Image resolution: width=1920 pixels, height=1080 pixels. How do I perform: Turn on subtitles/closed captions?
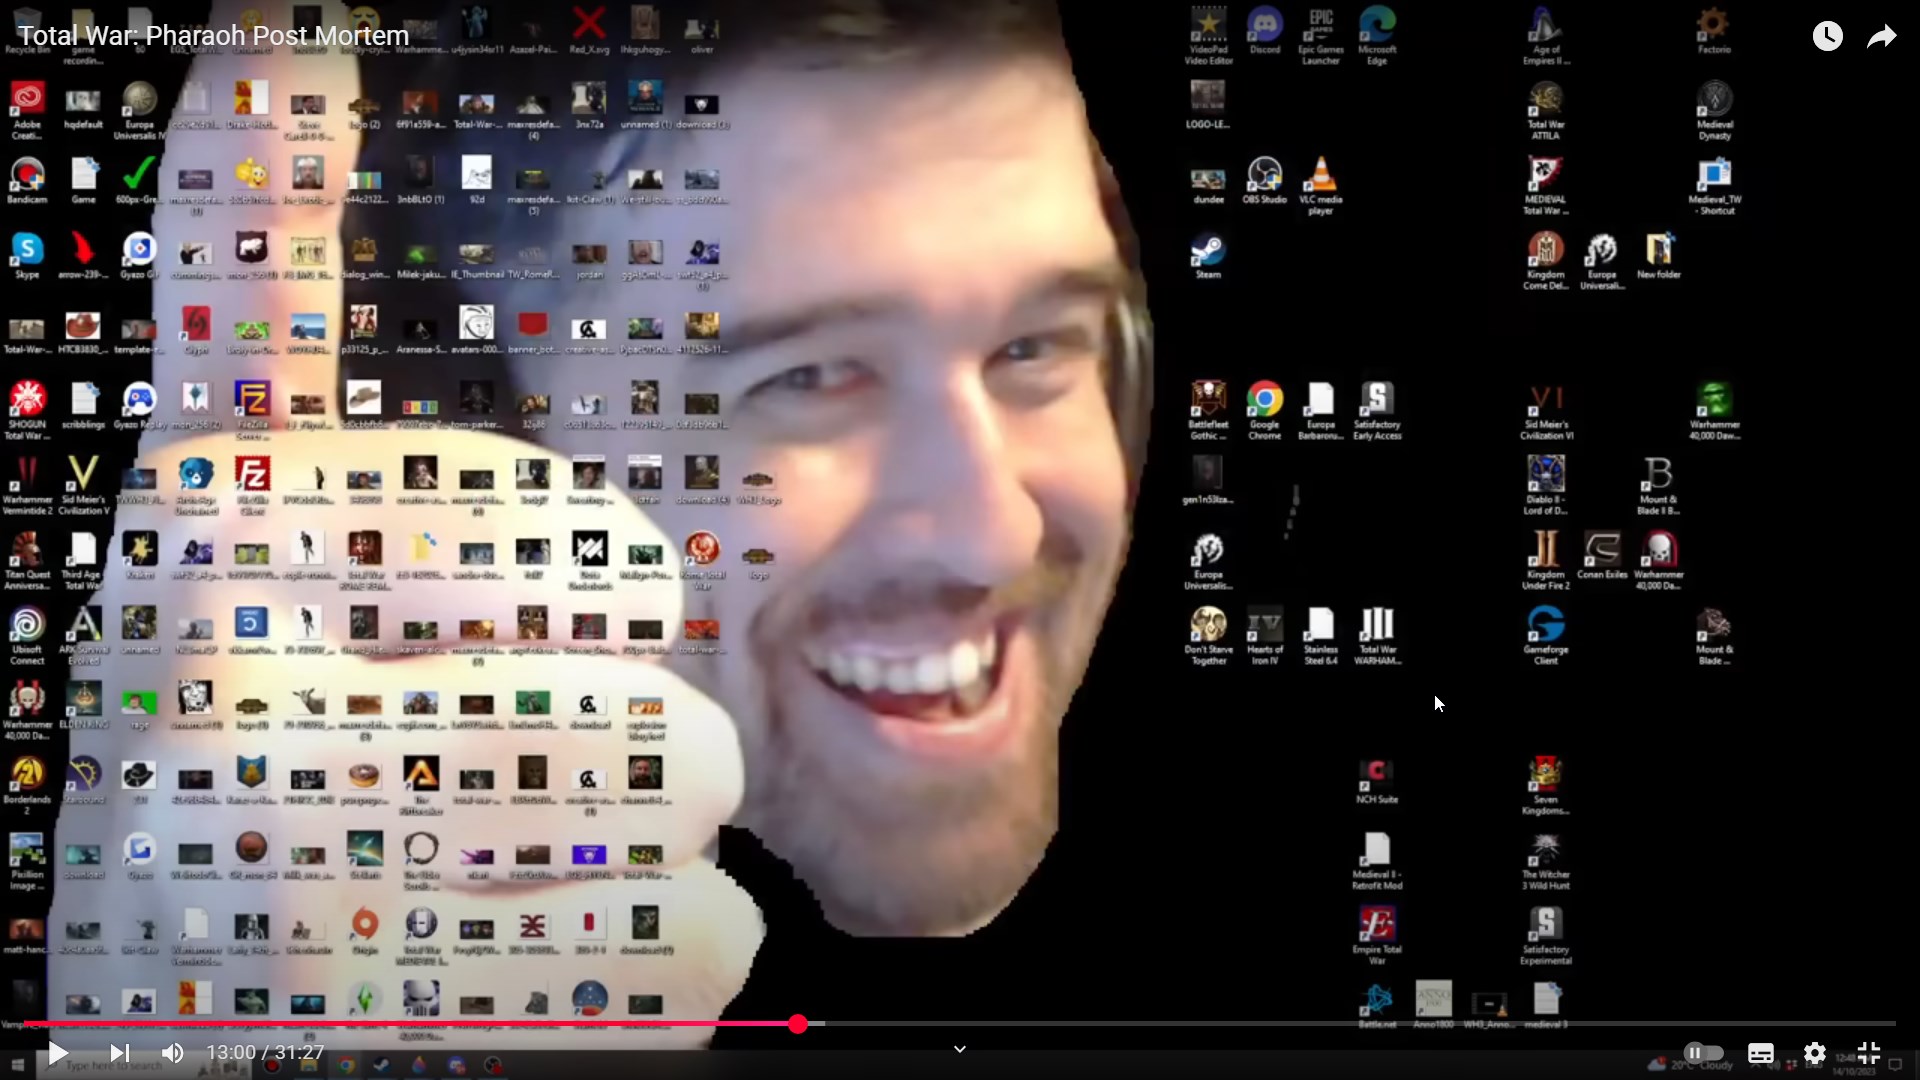[1761, 1053]
